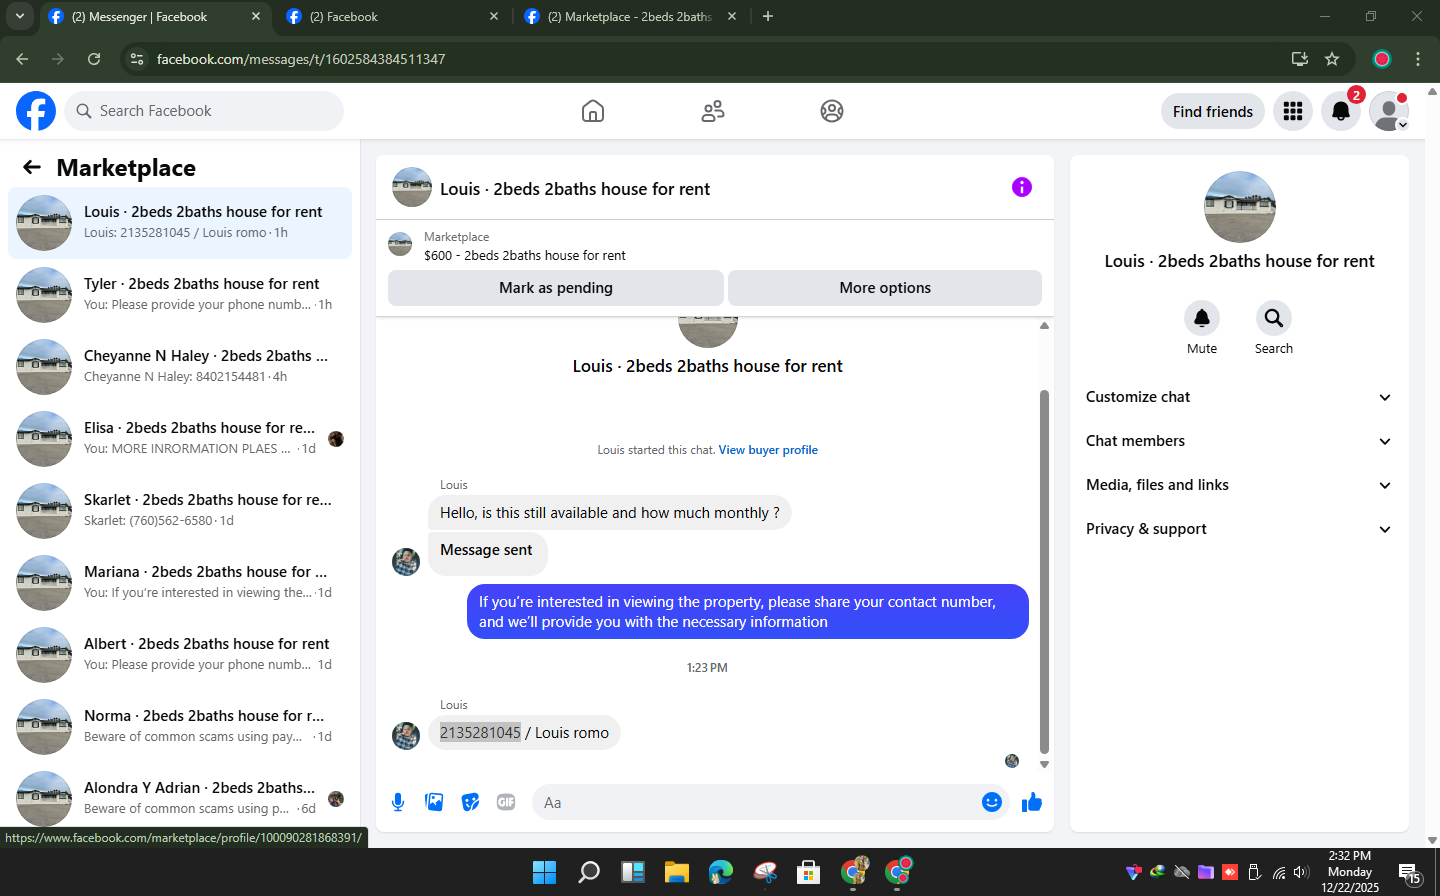
Task: Click the Facebook logo
Action: [36, 111]
